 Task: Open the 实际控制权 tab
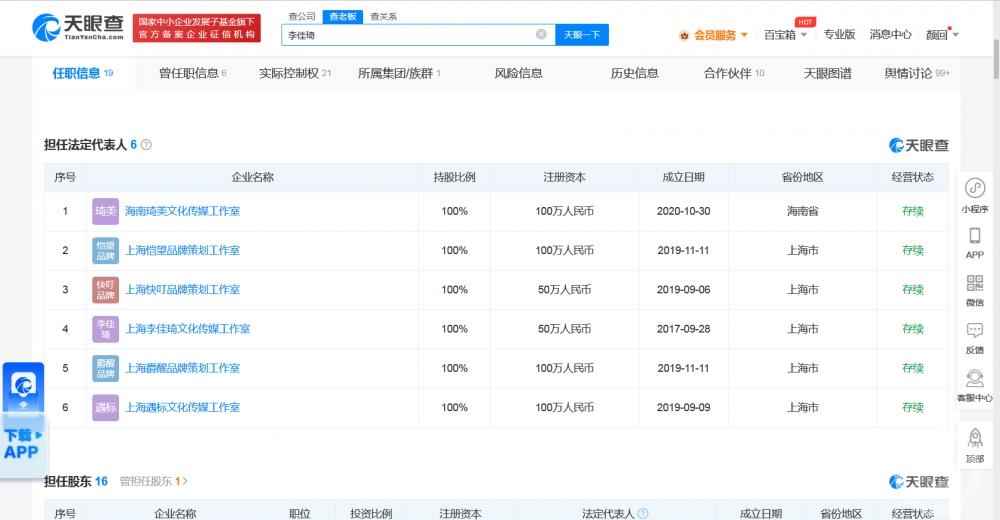pyautogui.click(x=295, y=73)
